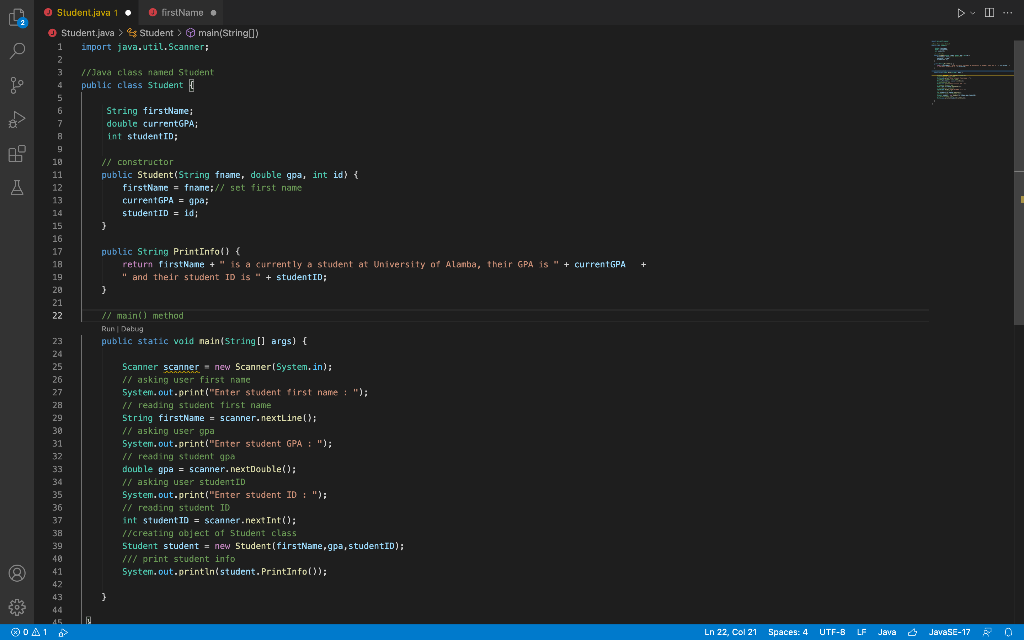
Task: Open the editor More Actions ellipsis
Action: point(1009,12)
